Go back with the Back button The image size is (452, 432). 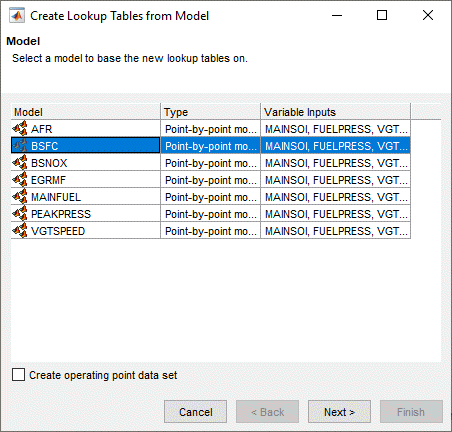click(267, 412)
